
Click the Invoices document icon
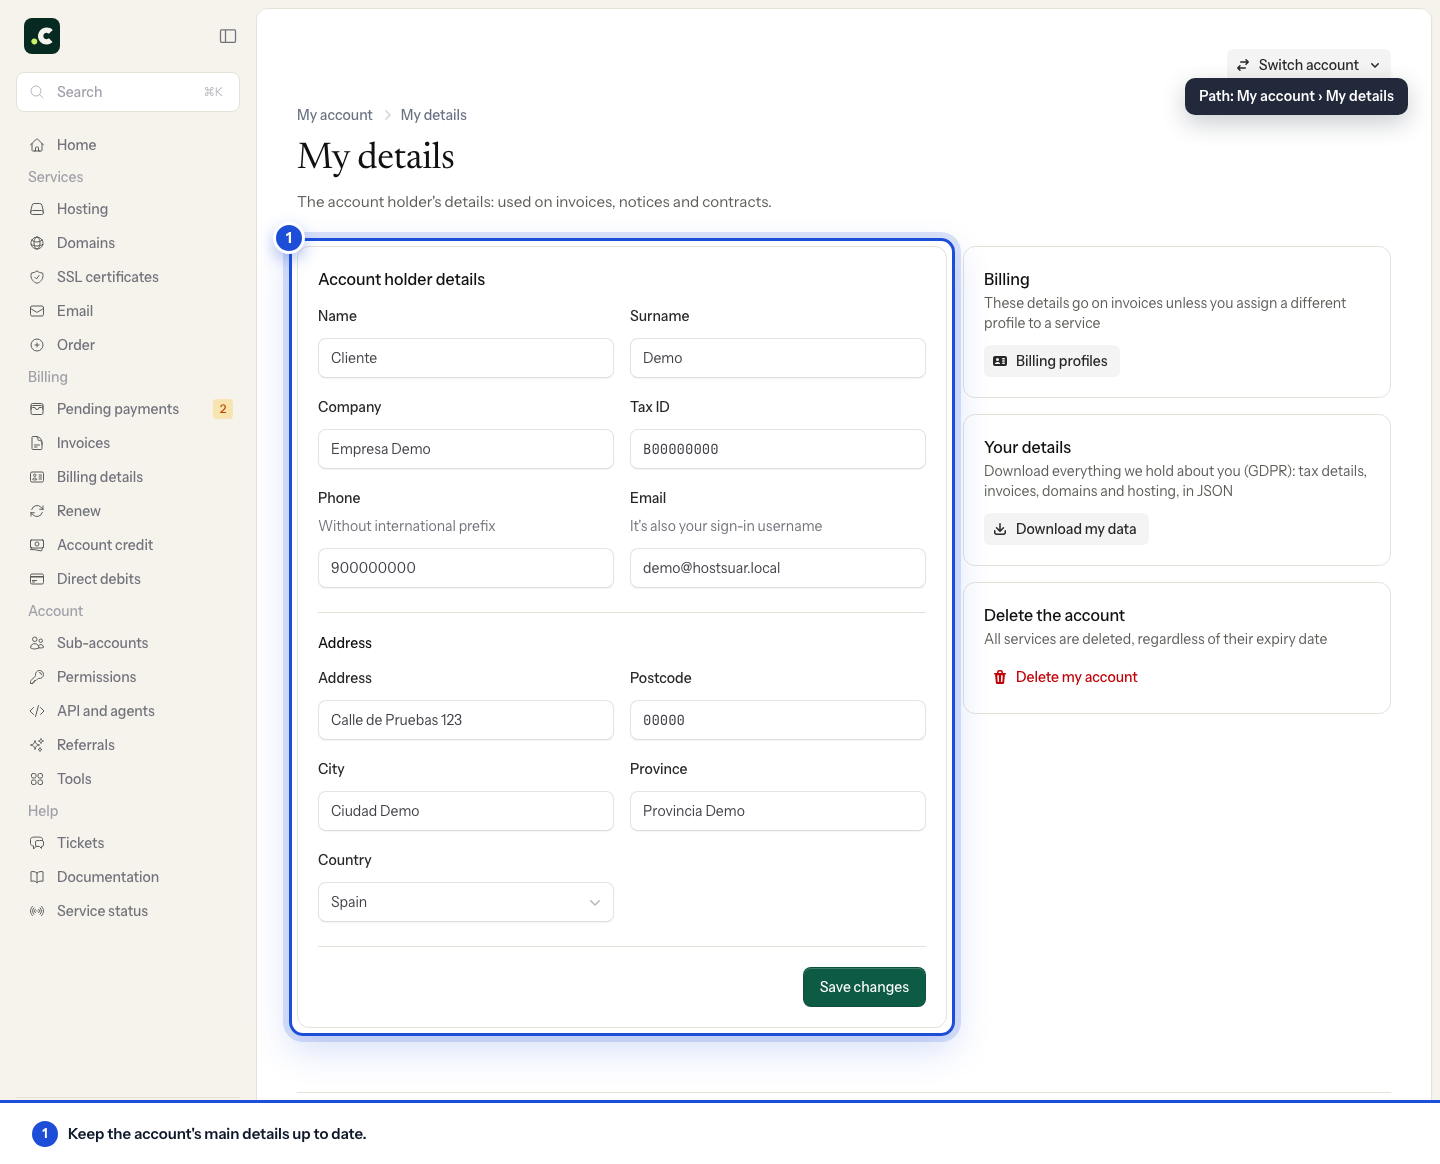click(37, 443)
